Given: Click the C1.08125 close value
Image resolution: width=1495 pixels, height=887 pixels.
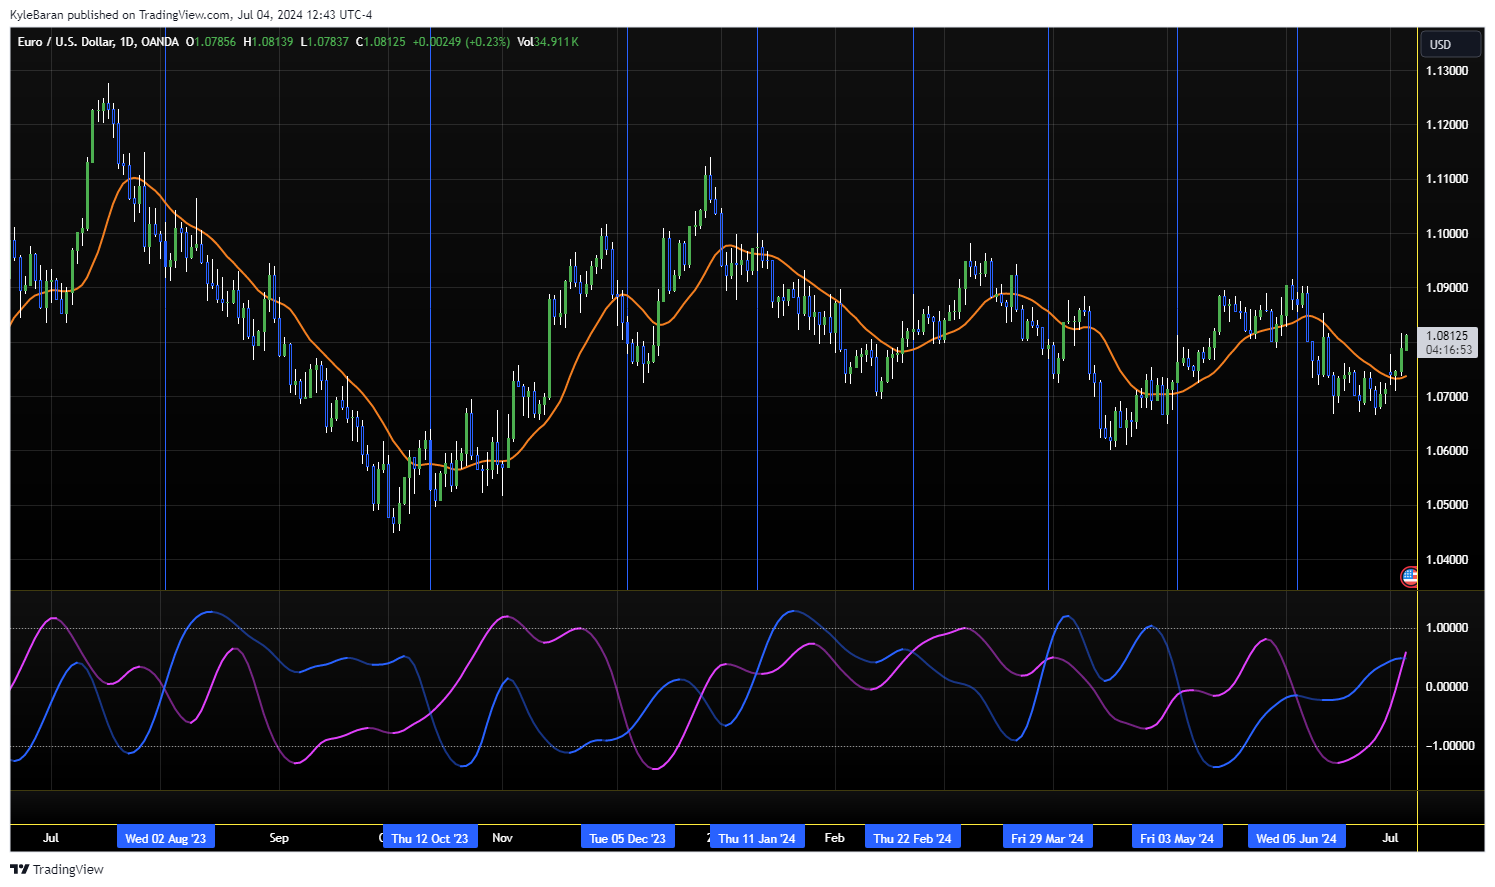Looking at the screenshot, I should pyautogui.click(x=381, y=42).
